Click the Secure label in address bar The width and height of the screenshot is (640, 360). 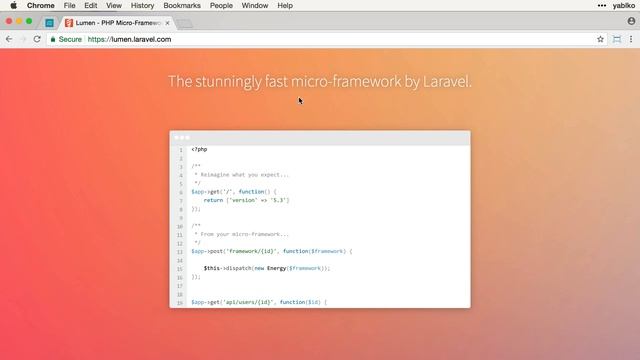70,39
